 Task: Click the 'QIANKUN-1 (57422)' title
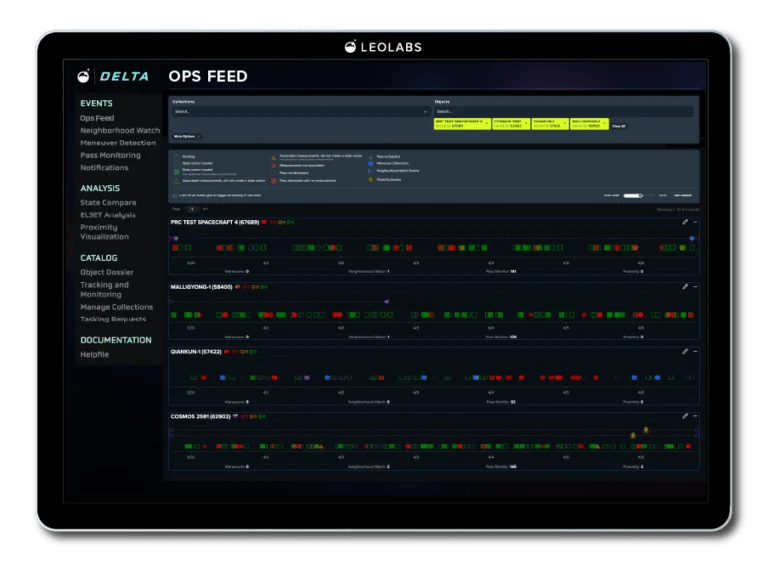click(196, 352)
